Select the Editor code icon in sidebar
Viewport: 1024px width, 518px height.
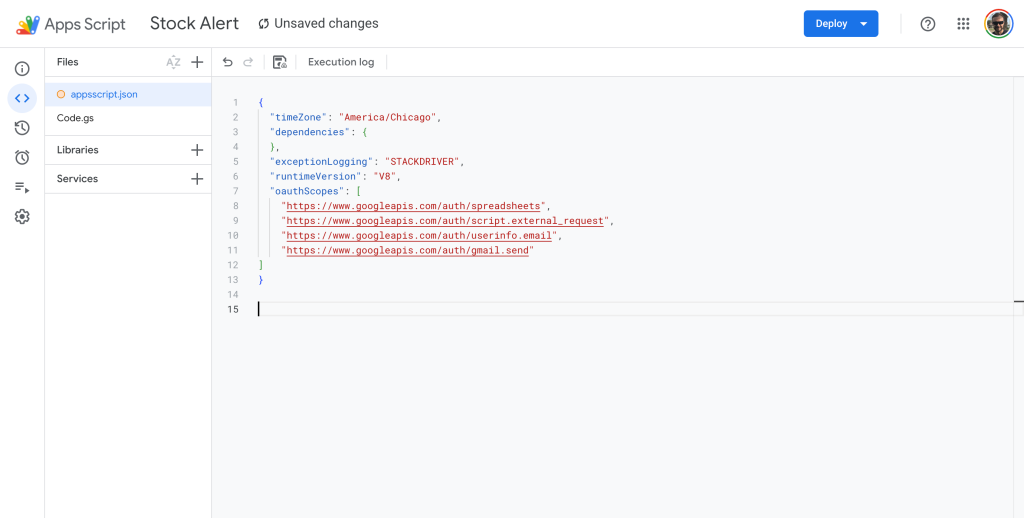tap(22, 98)
